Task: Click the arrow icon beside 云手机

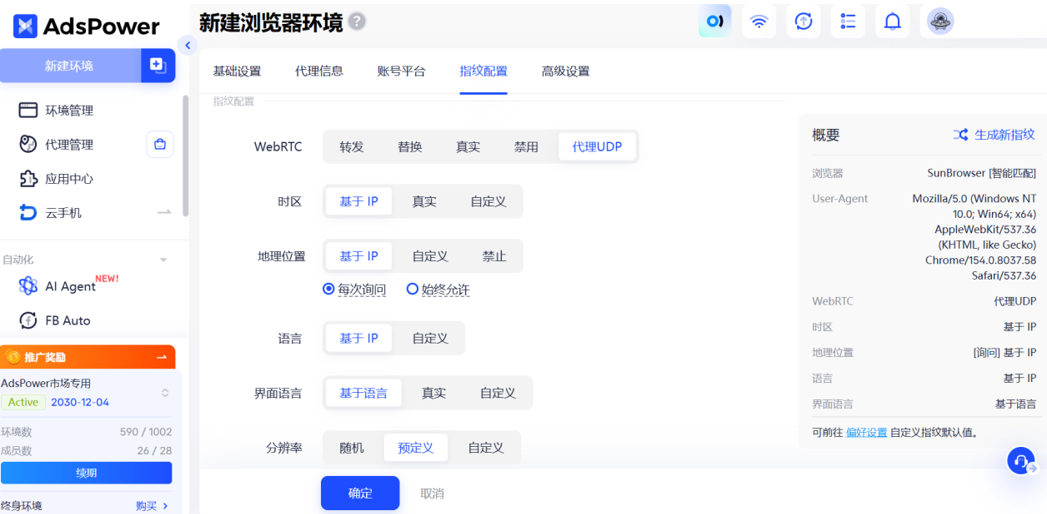Action: 164,212
